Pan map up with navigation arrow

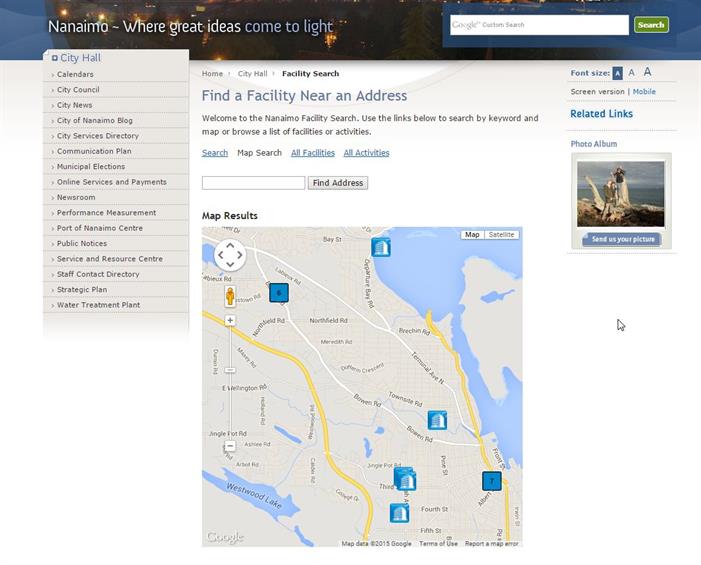[x=230, y=245]
